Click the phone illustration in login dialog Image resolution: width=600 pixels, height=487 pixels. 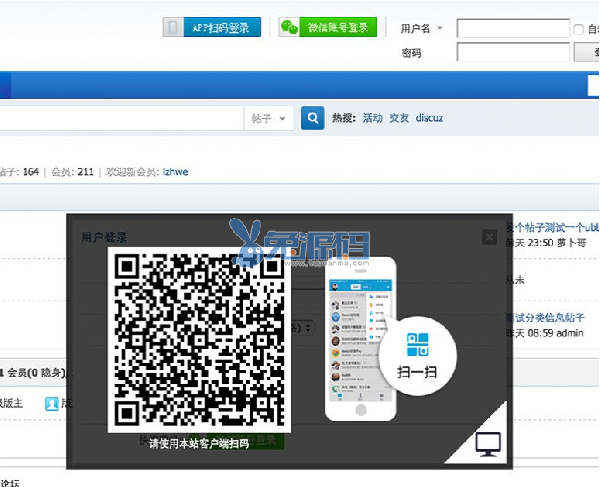click(360, 339)
